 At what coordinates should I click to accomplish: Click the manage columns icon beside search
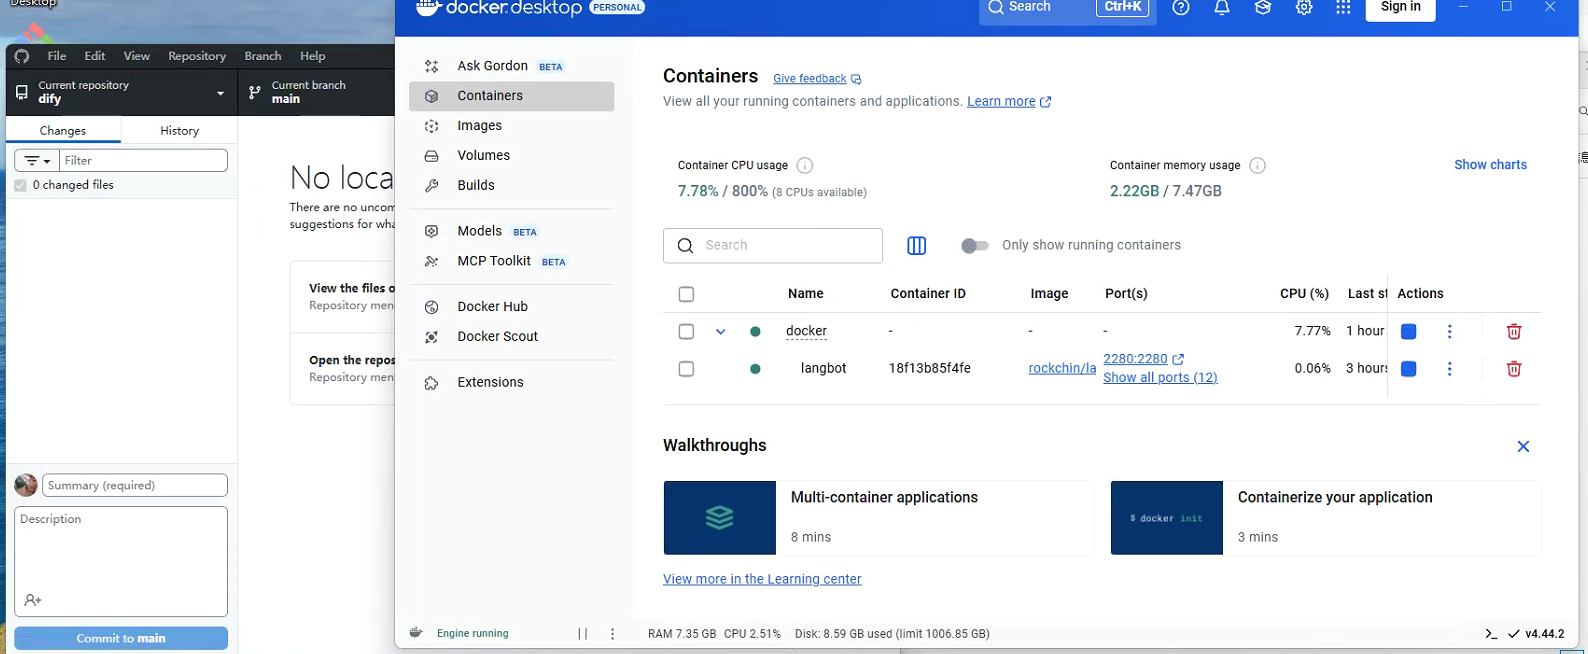916,246
